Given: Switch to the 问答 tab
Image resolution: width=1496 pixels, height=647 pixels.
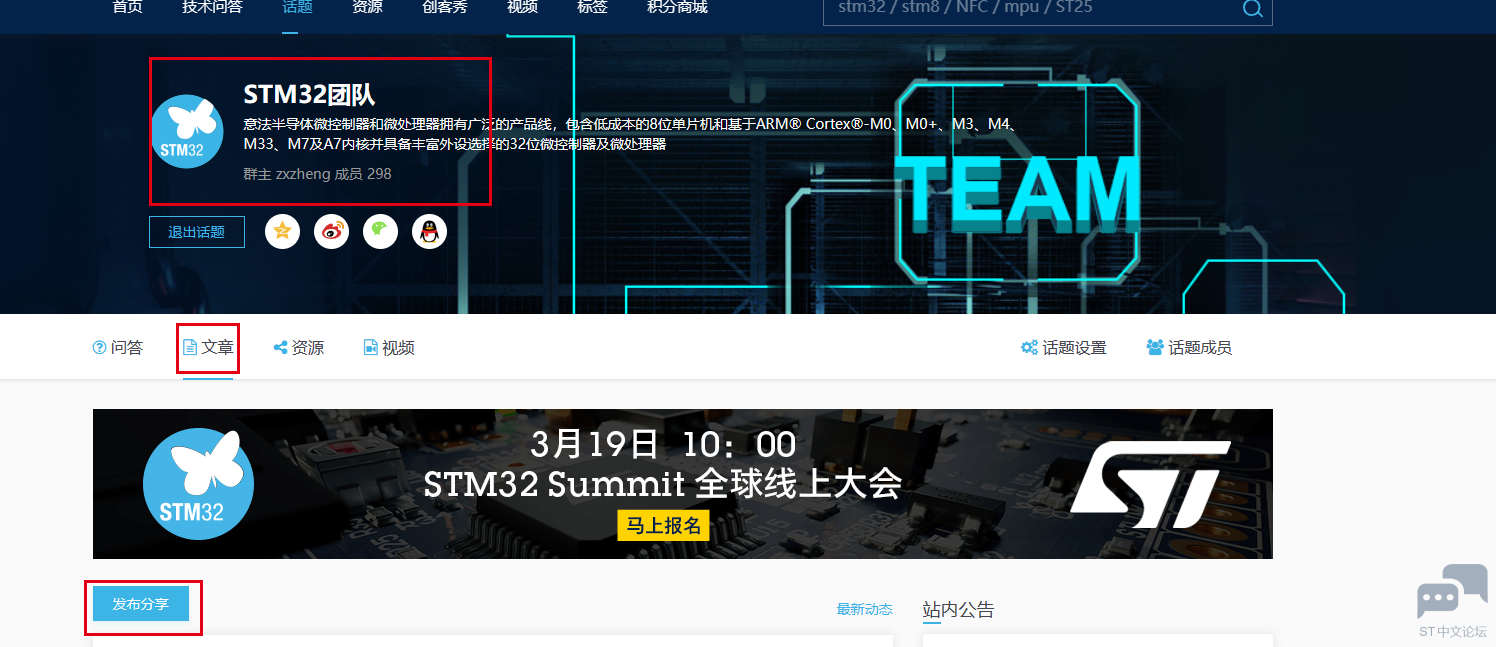Looking at the screenshot, I should (118, 348).
